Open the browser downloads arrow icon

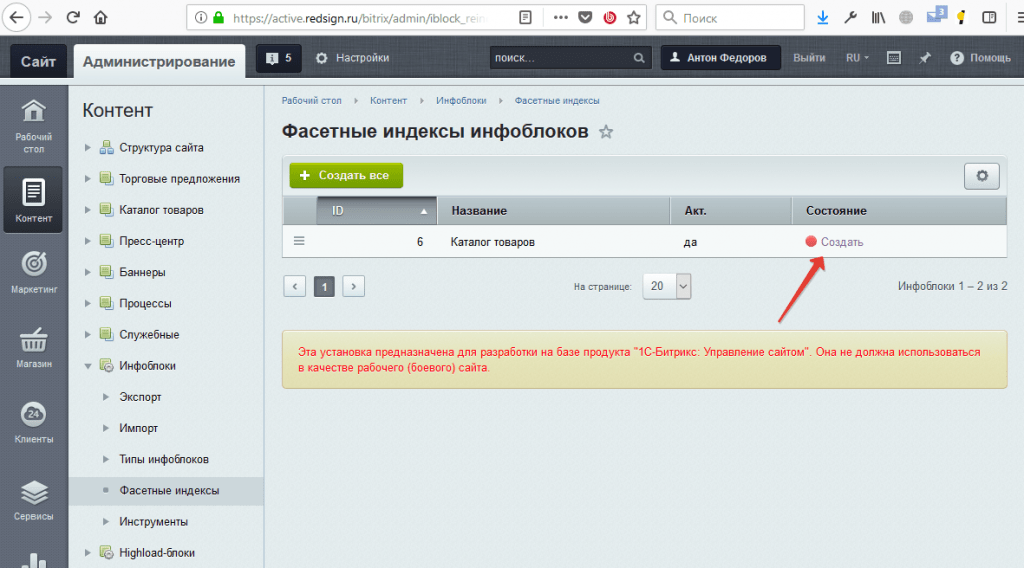[x=823, y=18]
